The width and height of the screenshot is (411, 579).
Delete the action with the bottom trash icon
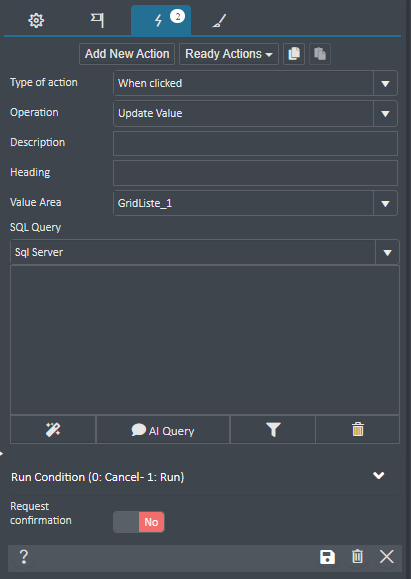357,556
